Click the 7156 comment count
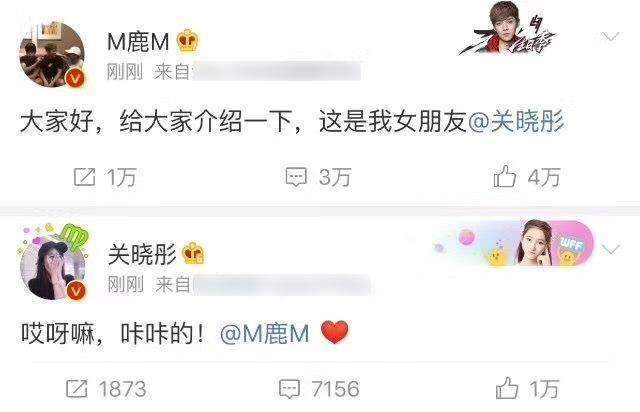The width and height of the screenshot is (640, 412). pyautogui.click(x=336, y=389)
